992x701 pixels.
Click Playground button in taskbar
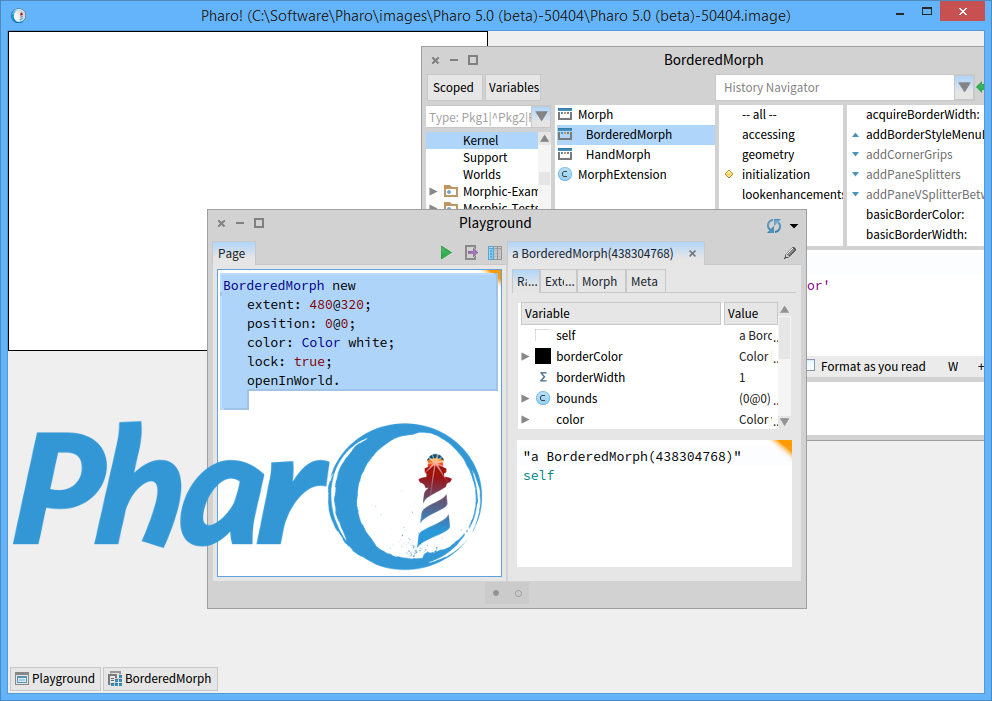[x=55, y=679]
